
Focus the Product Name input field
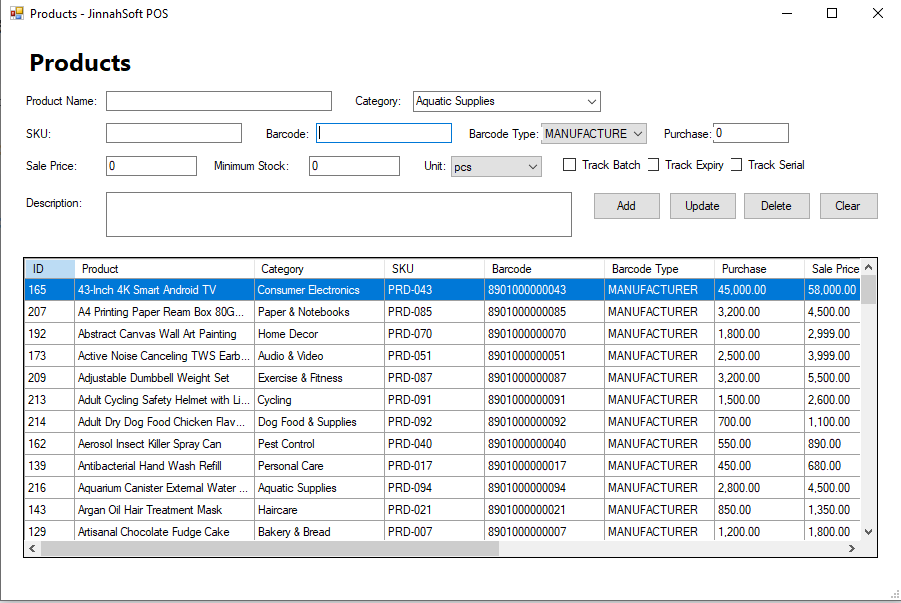(219, 101)
